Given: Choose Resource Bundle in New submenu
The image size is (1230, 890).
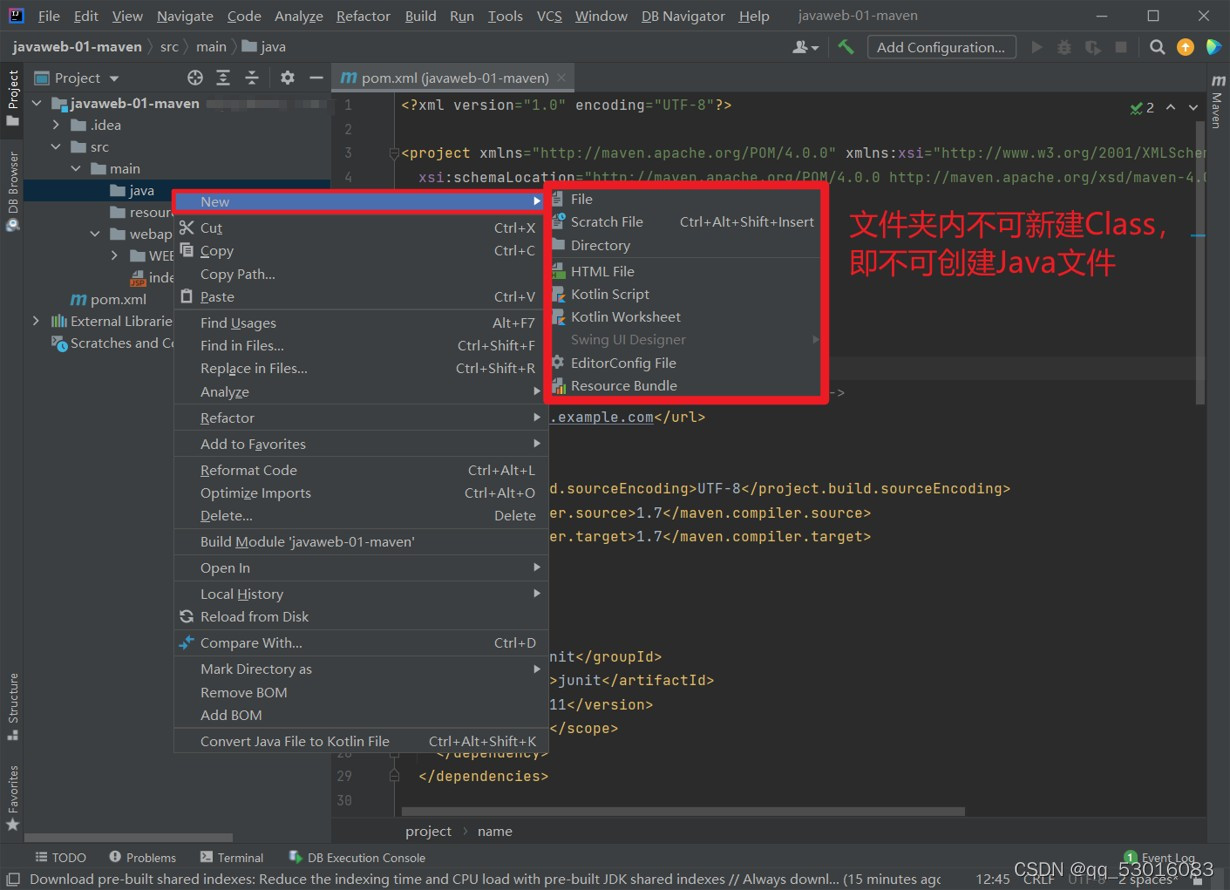Looking at the screenshot, I should (685, 386).
